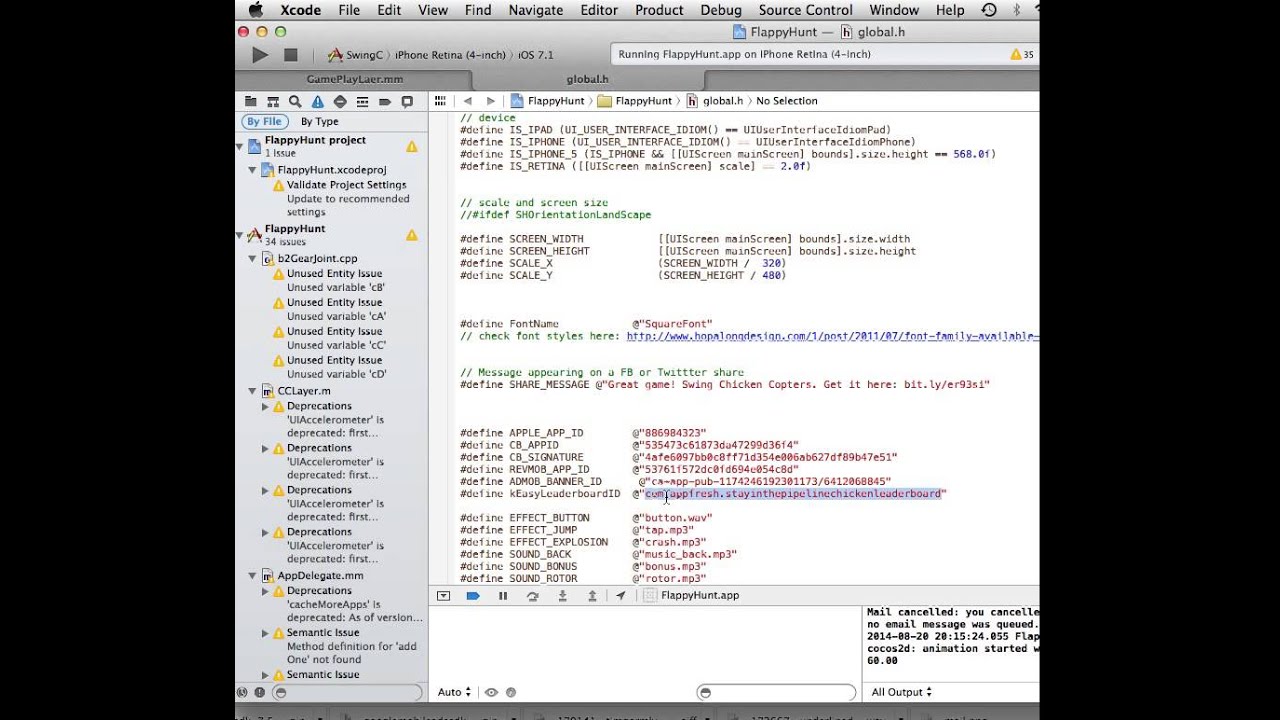Click the Run (play) button

(260, 55)
